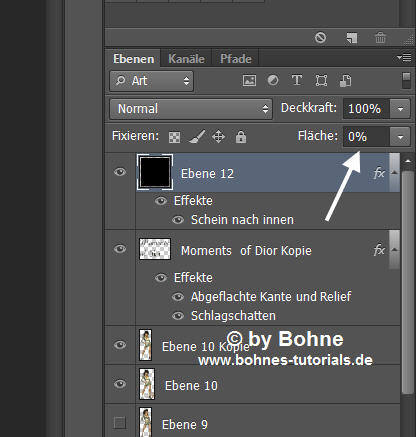Image resolution: width=416 pixels, height=437 pixels.
Task: Click the Deckkraft label
Action: [x=309, y=108]
